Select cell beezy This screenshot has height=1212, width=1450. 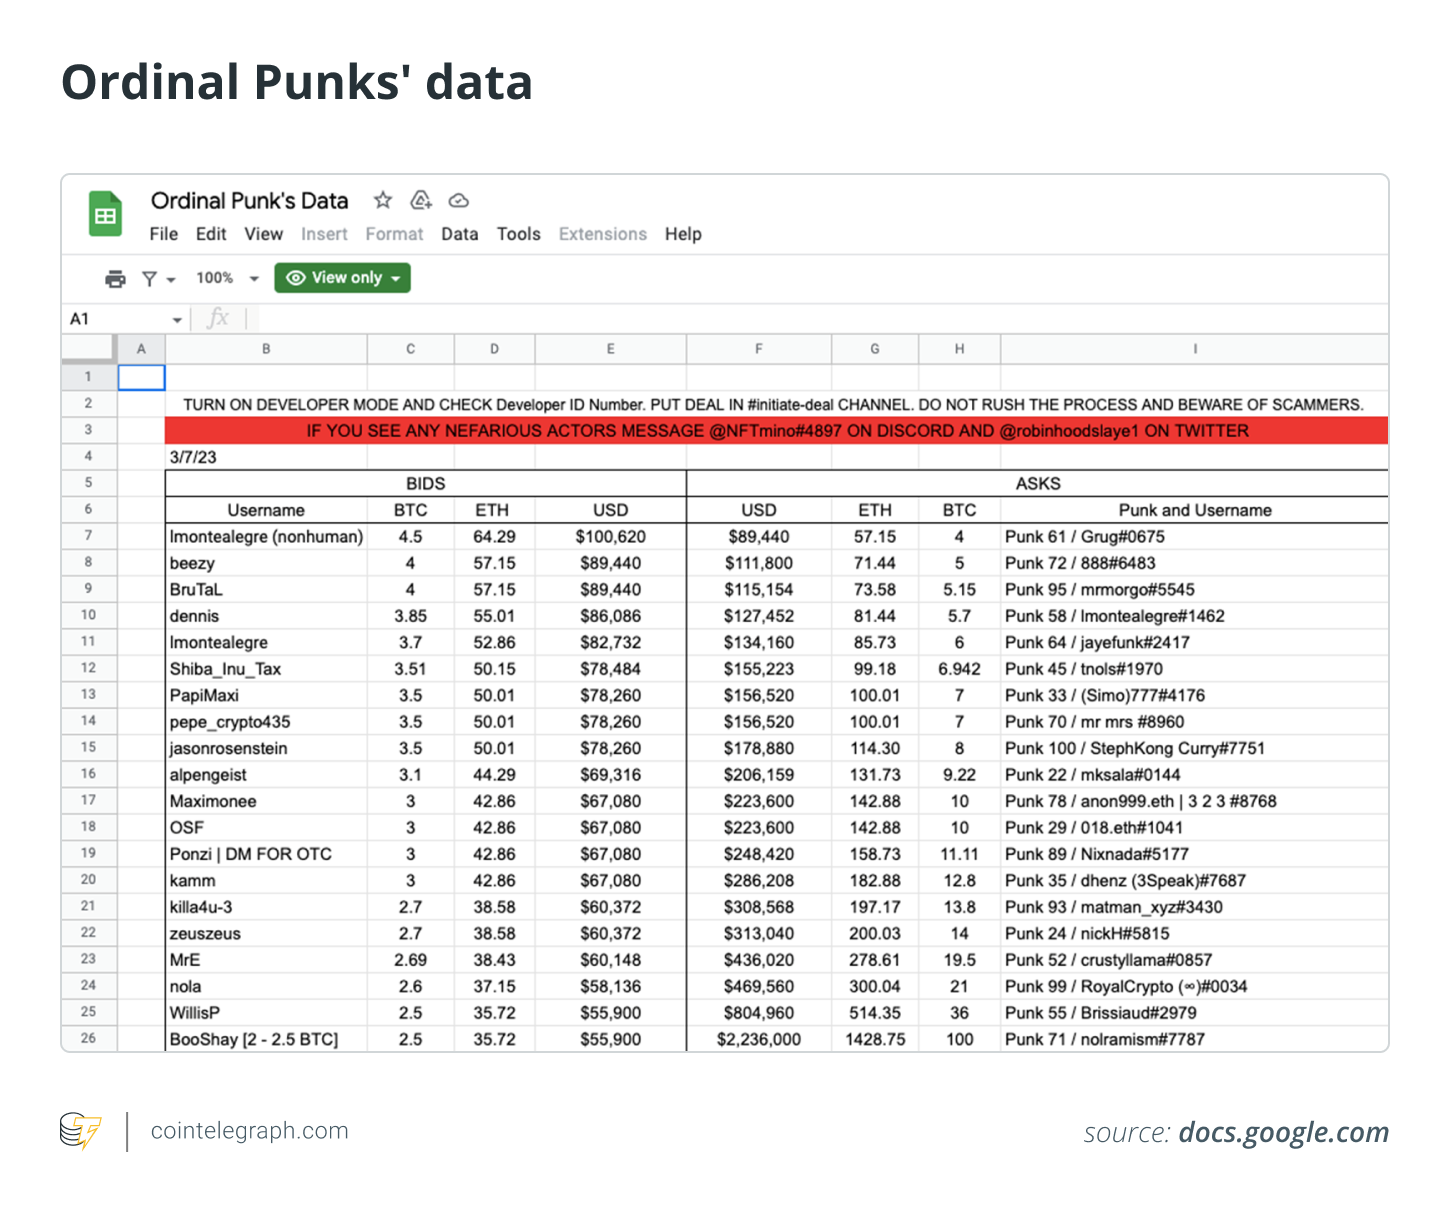[x=266, y=563]
